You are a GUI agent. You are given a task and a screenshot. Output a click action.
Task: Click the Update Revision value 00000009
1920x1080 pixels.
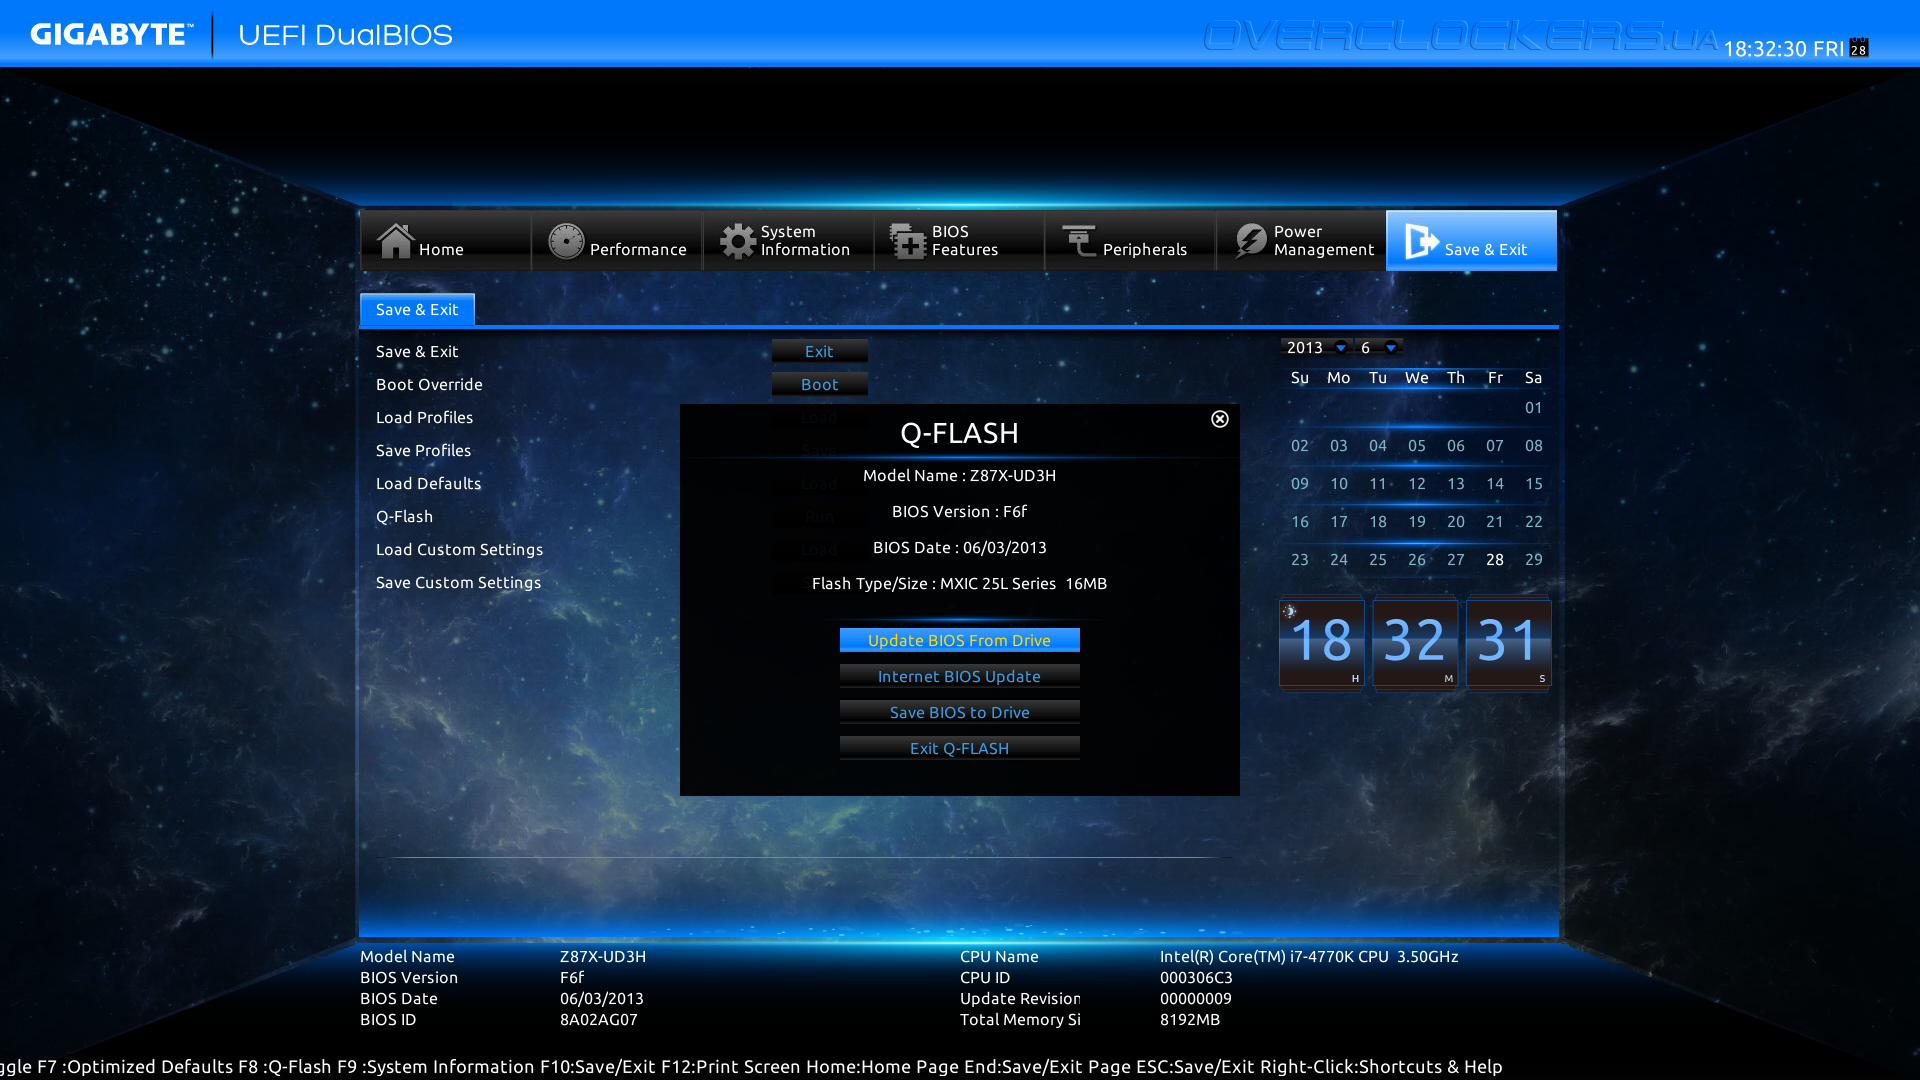[x=1196, y=998]
